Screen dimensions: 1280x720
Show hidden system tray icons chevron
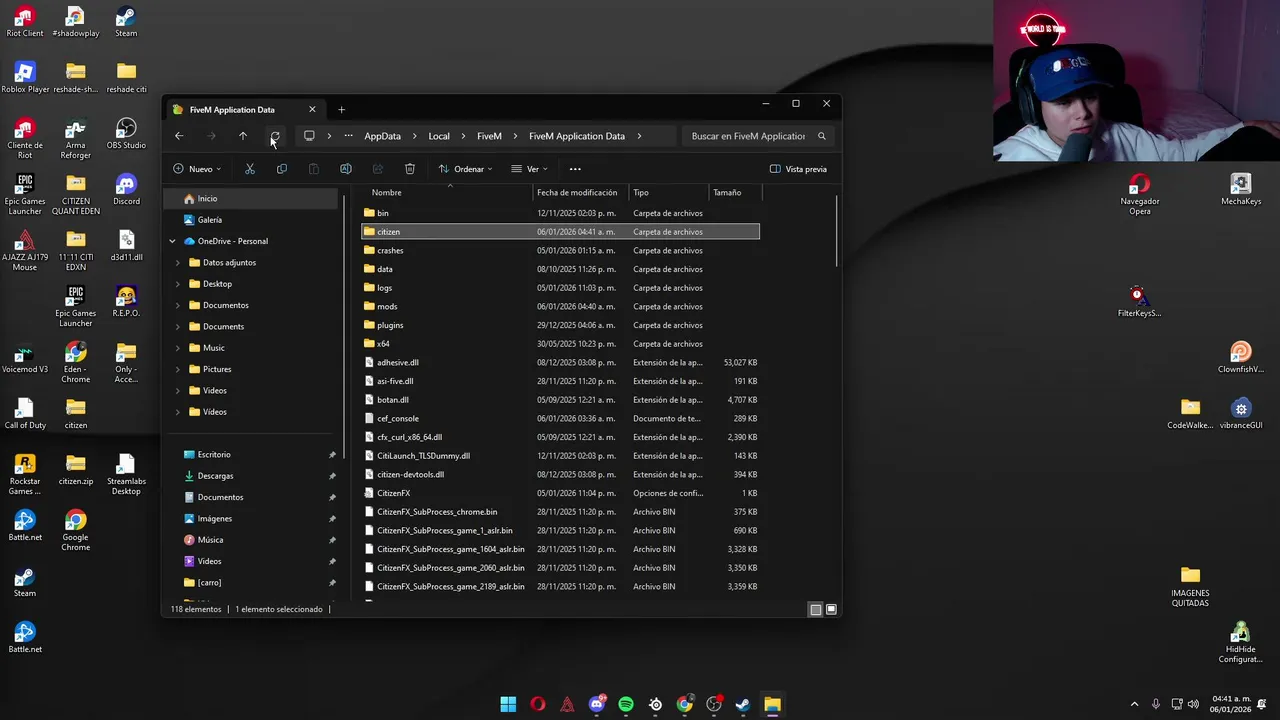pos(1134,704)
